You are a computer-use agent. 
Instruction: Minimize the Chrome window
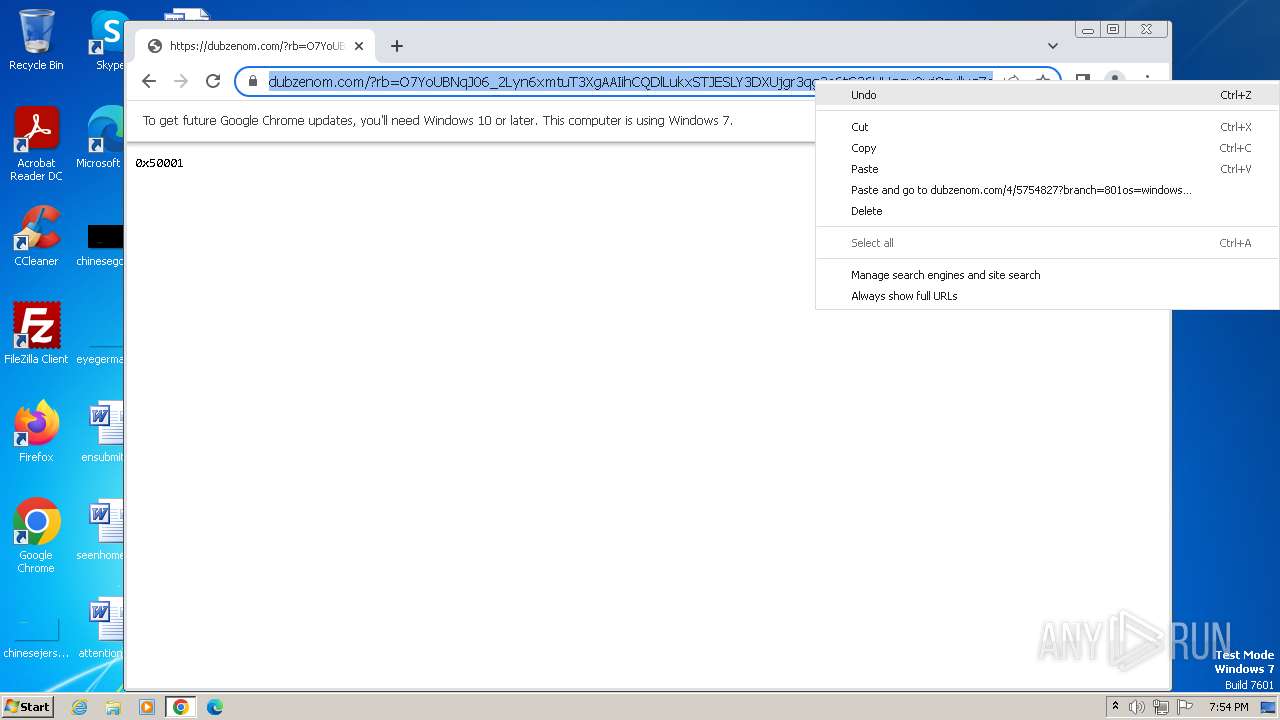pyautogui.click(x=1089, y=30)
